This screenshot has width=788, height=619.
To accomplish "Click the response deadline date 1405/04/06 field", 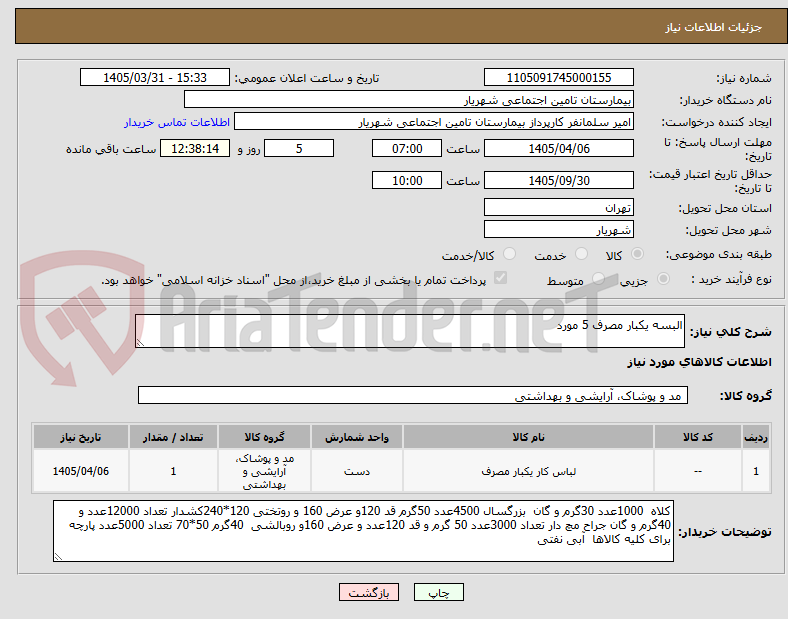I will (558, 149).
